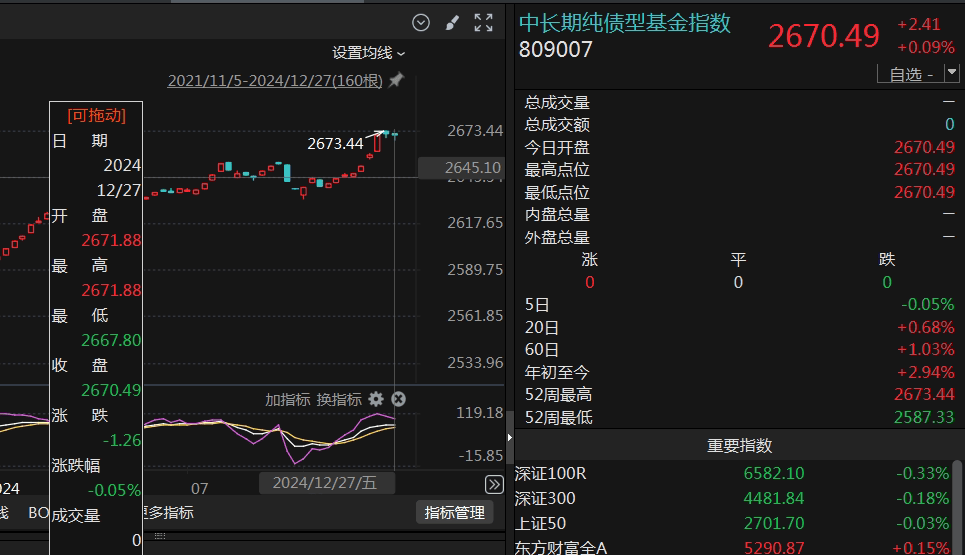Click 换指标 to change indicator
This screenshot has width=965, height=555.
coord(339,400)
